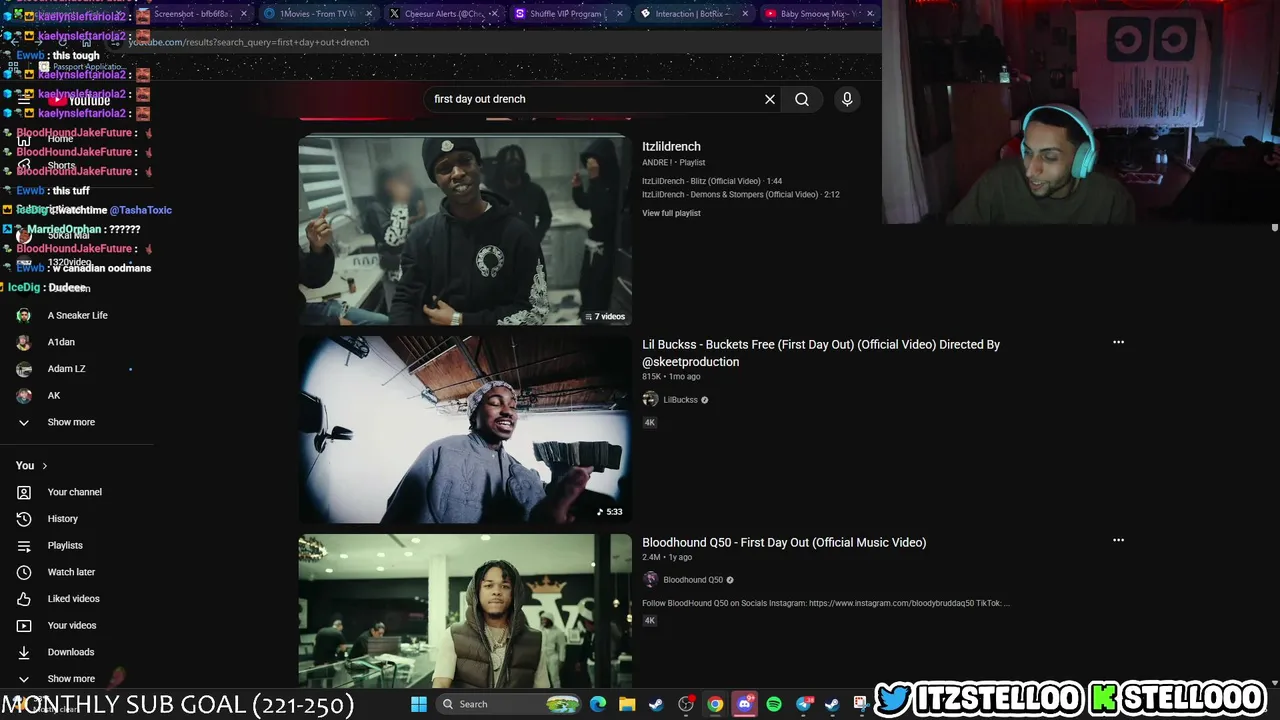The image size is (1280, 720).
Task: Click the browser address bar URL
Action: [249, 42]
